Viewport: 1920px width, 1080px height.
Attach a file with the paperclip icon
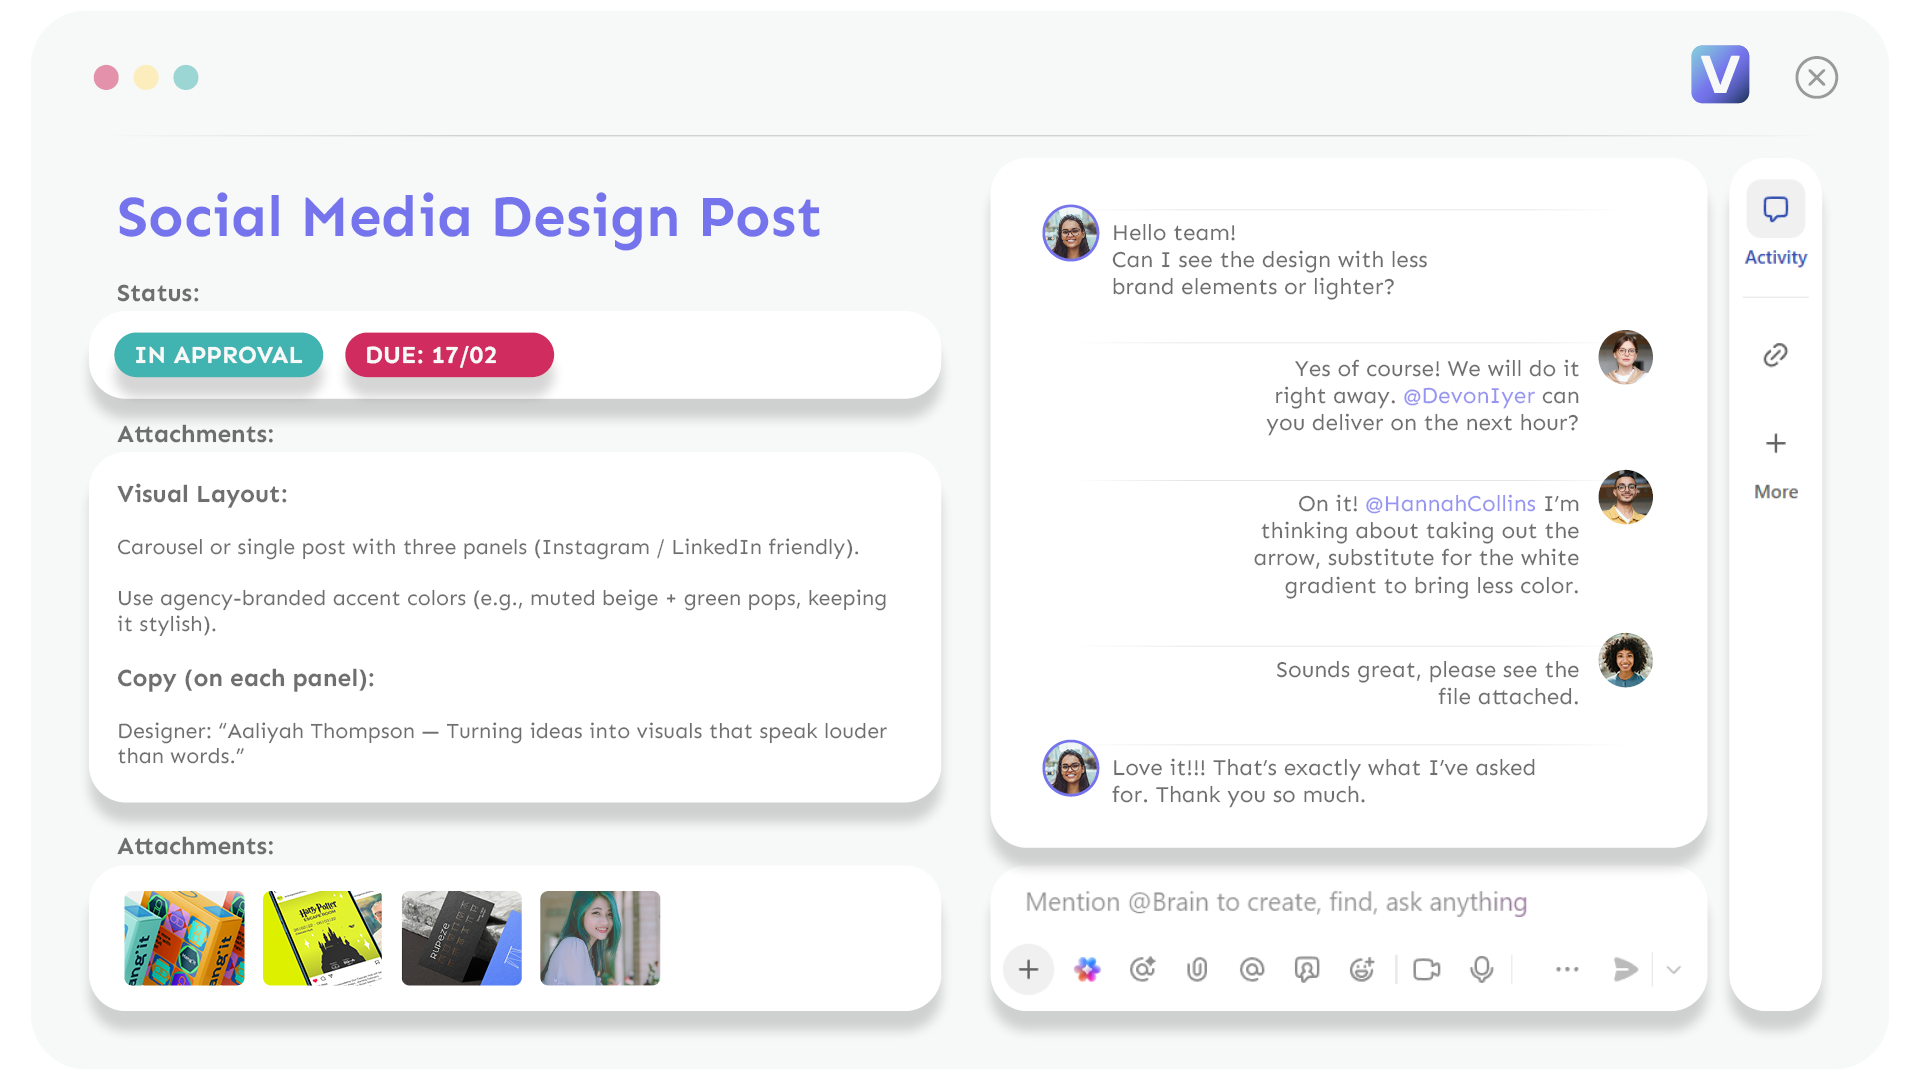[x=1197, y=969]
